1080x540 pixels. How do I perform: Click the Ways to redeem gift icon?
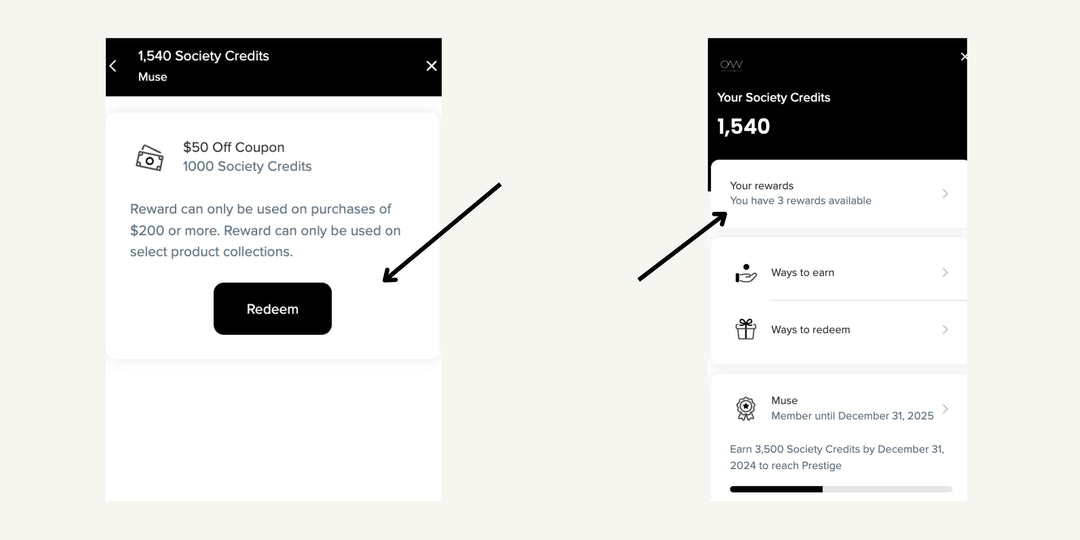746,329
